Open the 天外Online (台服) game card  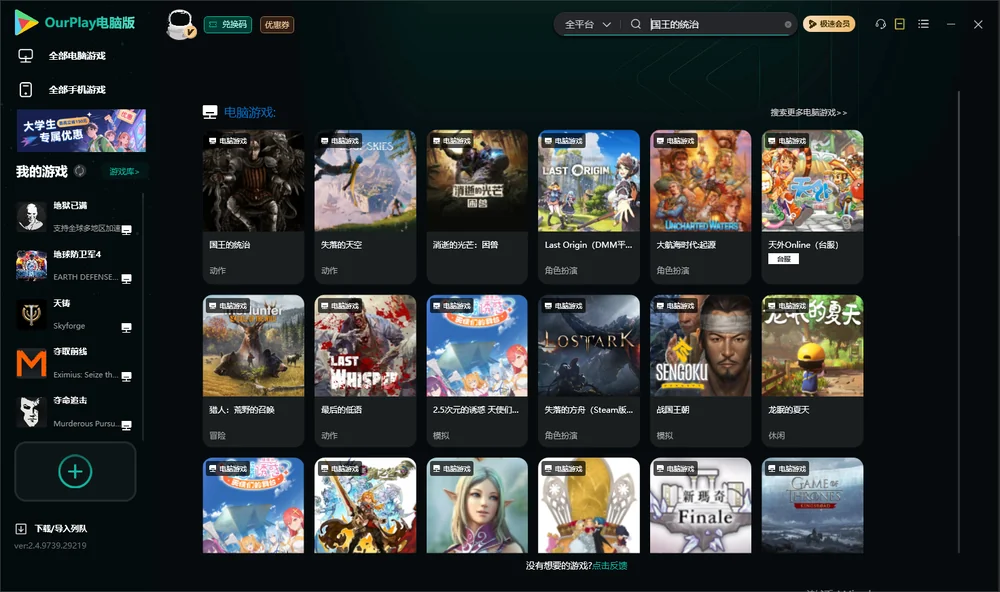(x=812, y=207)
